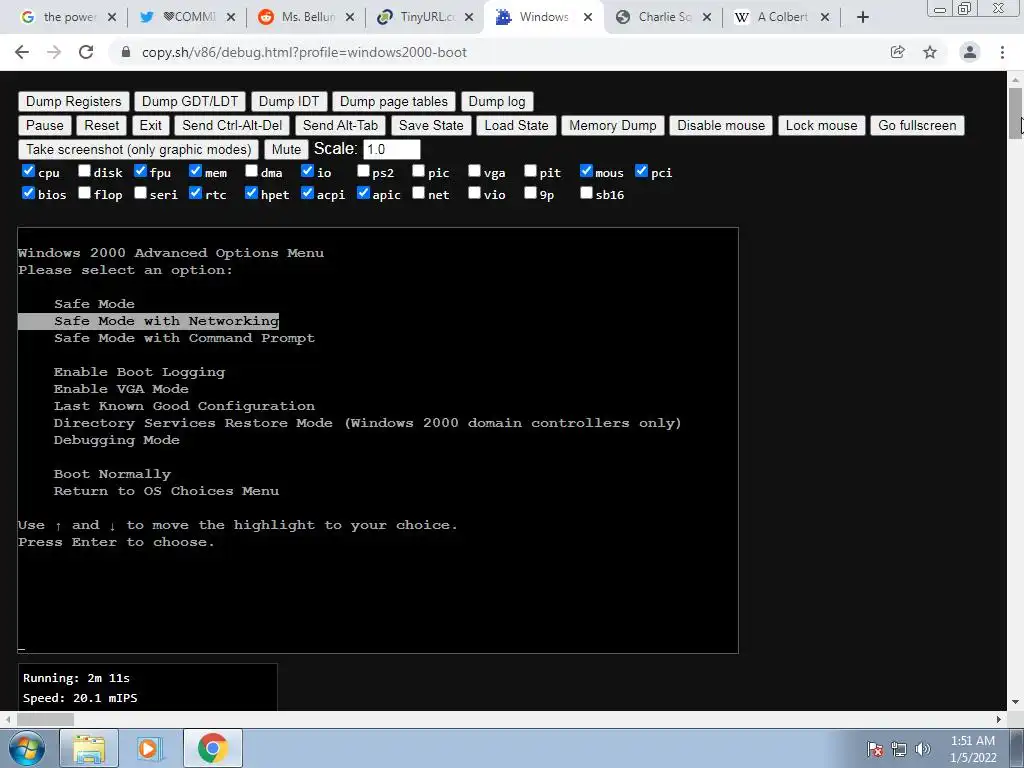Enable the disk log checkbox
This screenshot has width=1024, height=768.
coord(84,171)
